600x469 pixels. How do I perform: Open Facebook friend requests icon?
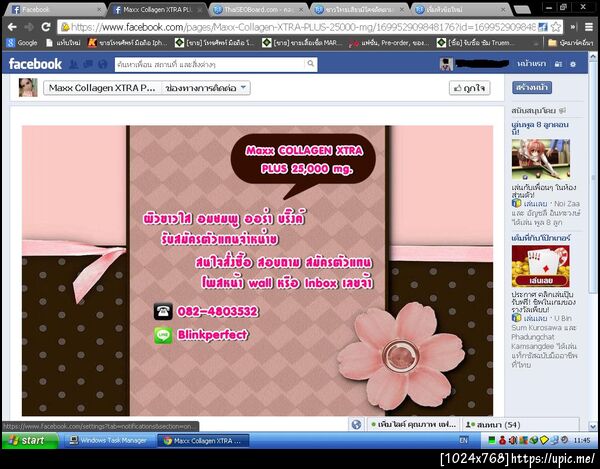(73, 64)
